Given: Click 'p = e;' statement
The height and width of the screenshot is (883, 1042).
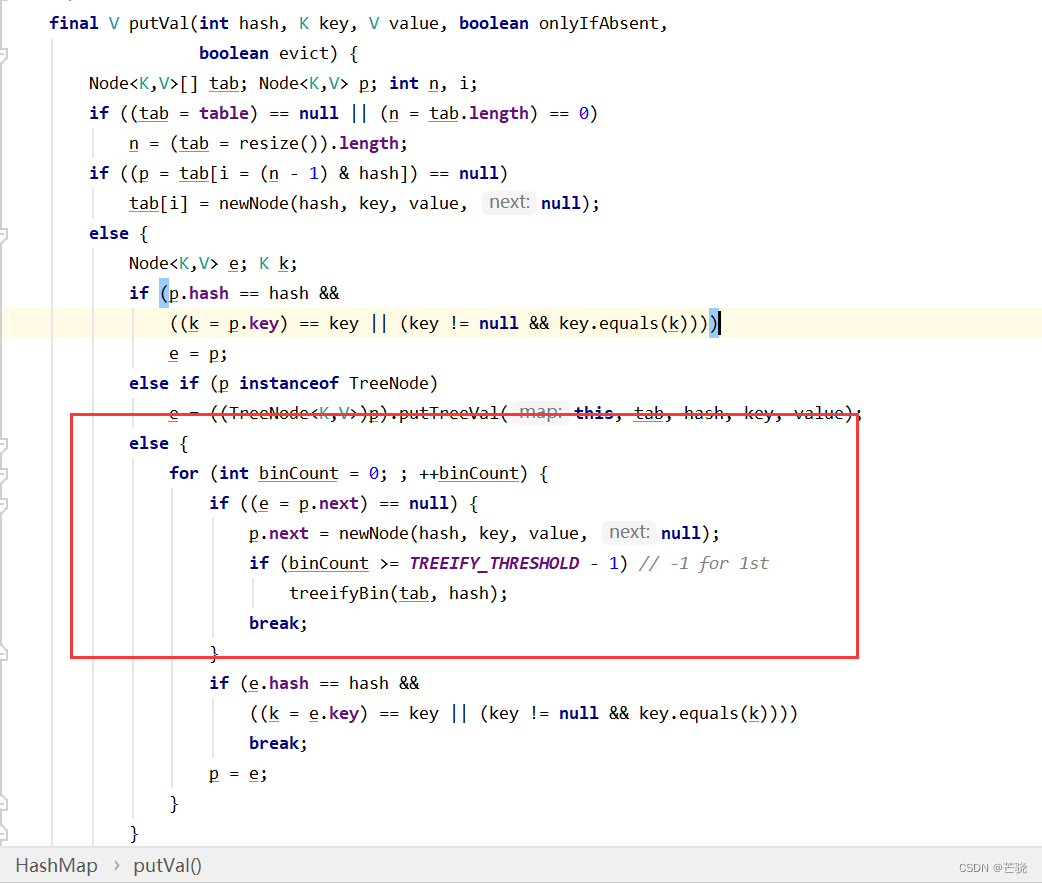Looking at the screenshot, I should (238, 773).
